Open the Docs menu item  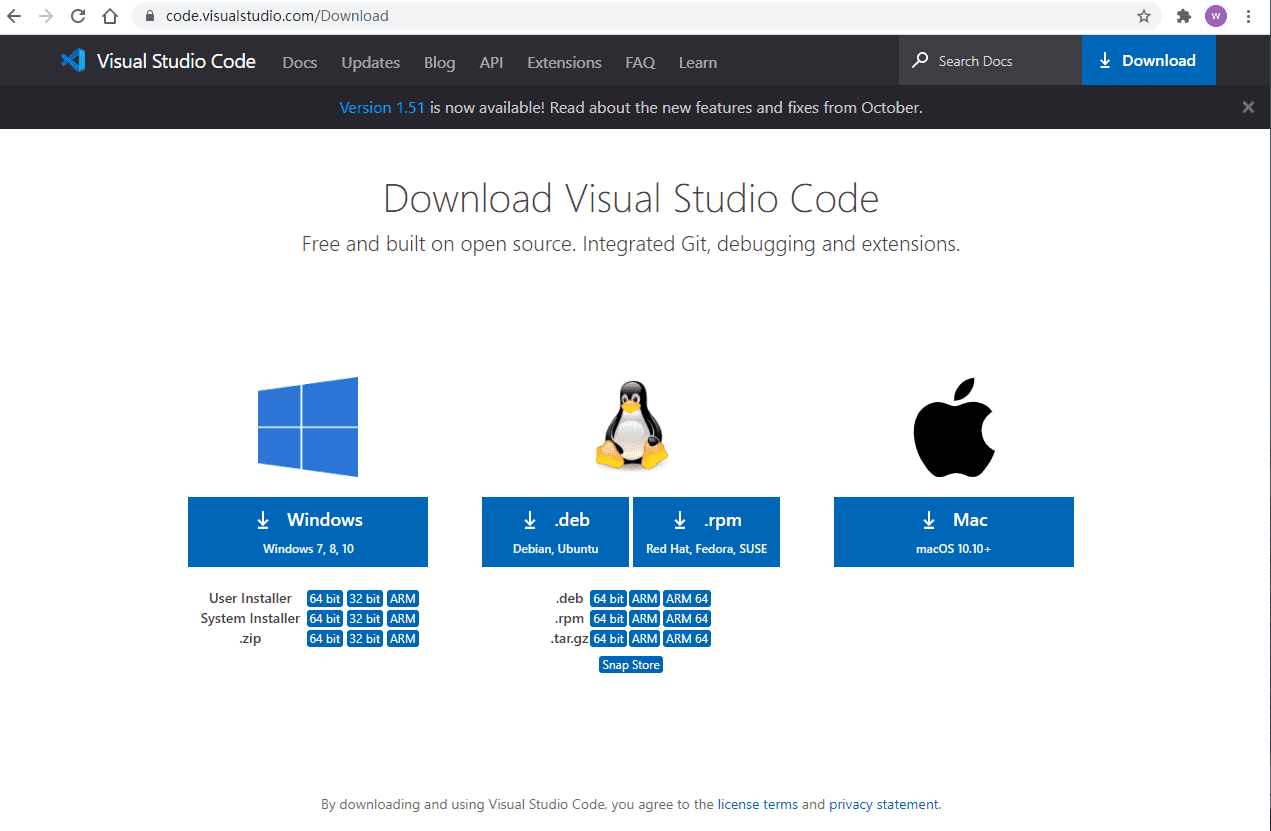(x=300, y=62)
